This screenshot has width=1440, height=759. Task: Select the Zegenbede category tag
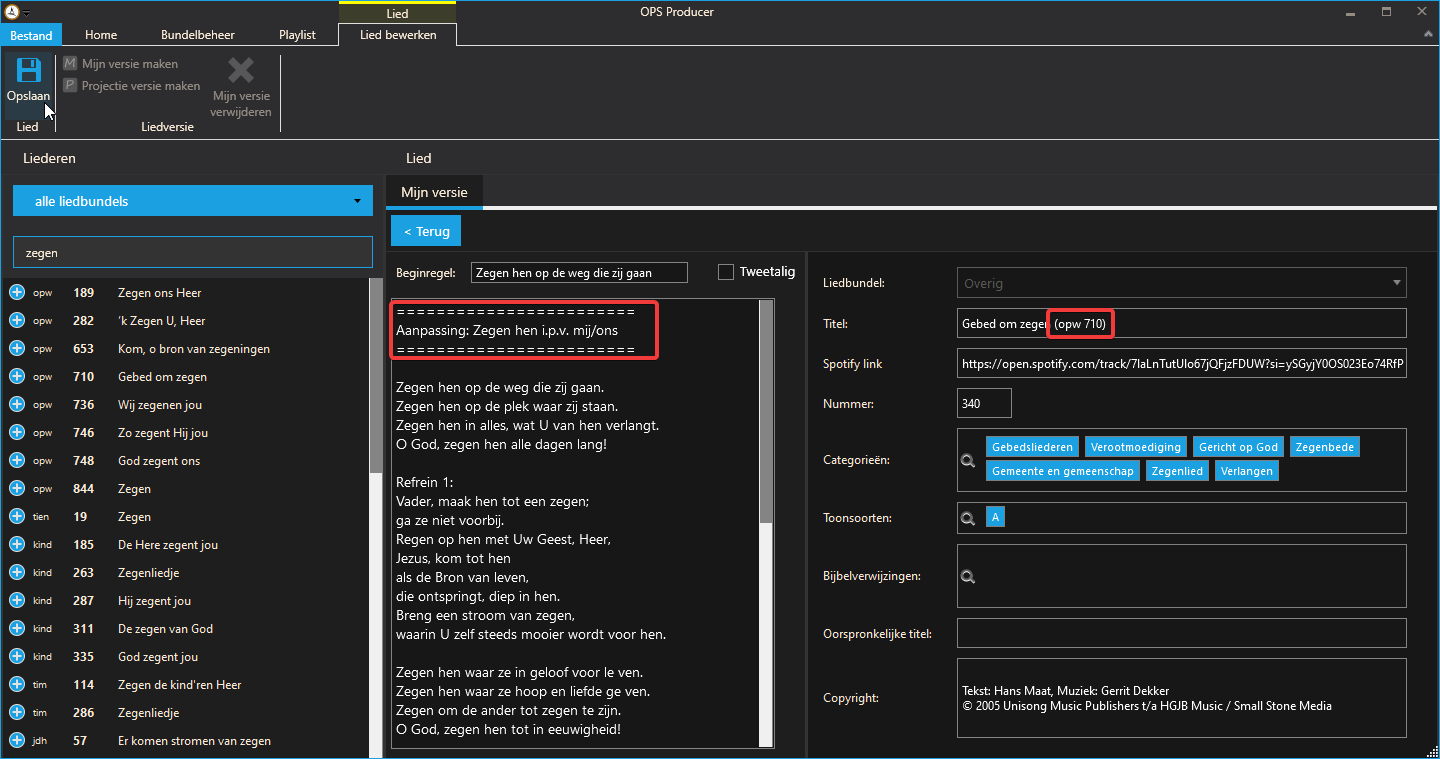(1324, 447)
